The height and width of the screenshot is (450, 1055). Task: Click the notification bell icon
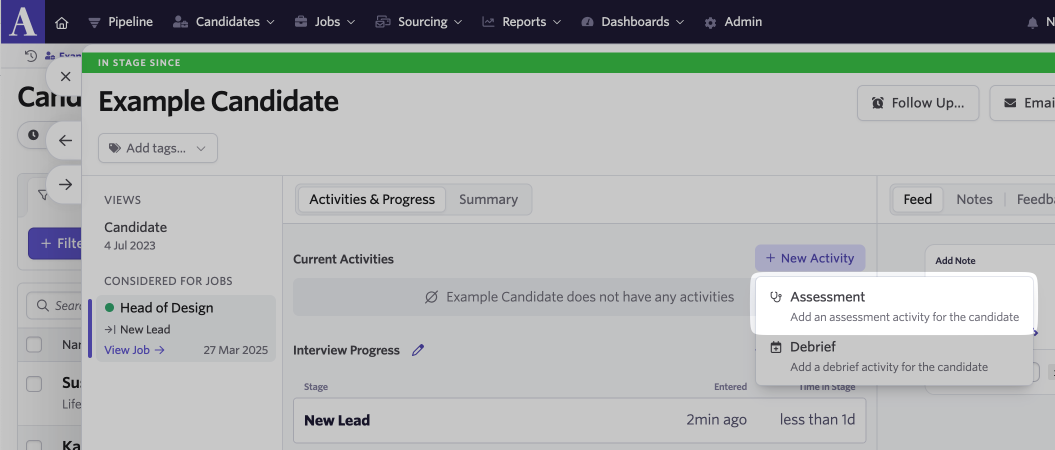pos(1032,23)
